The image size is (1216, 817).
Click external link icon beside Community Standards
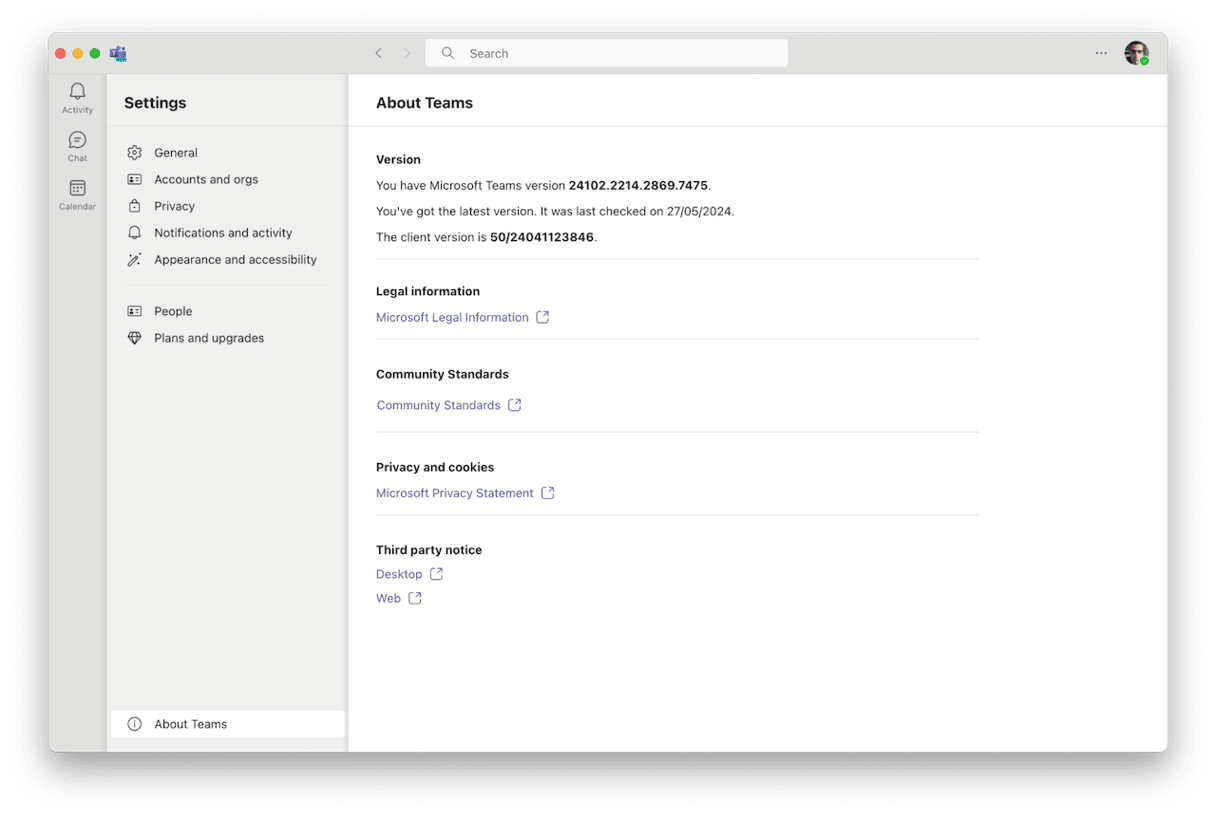tap(515, 405)
